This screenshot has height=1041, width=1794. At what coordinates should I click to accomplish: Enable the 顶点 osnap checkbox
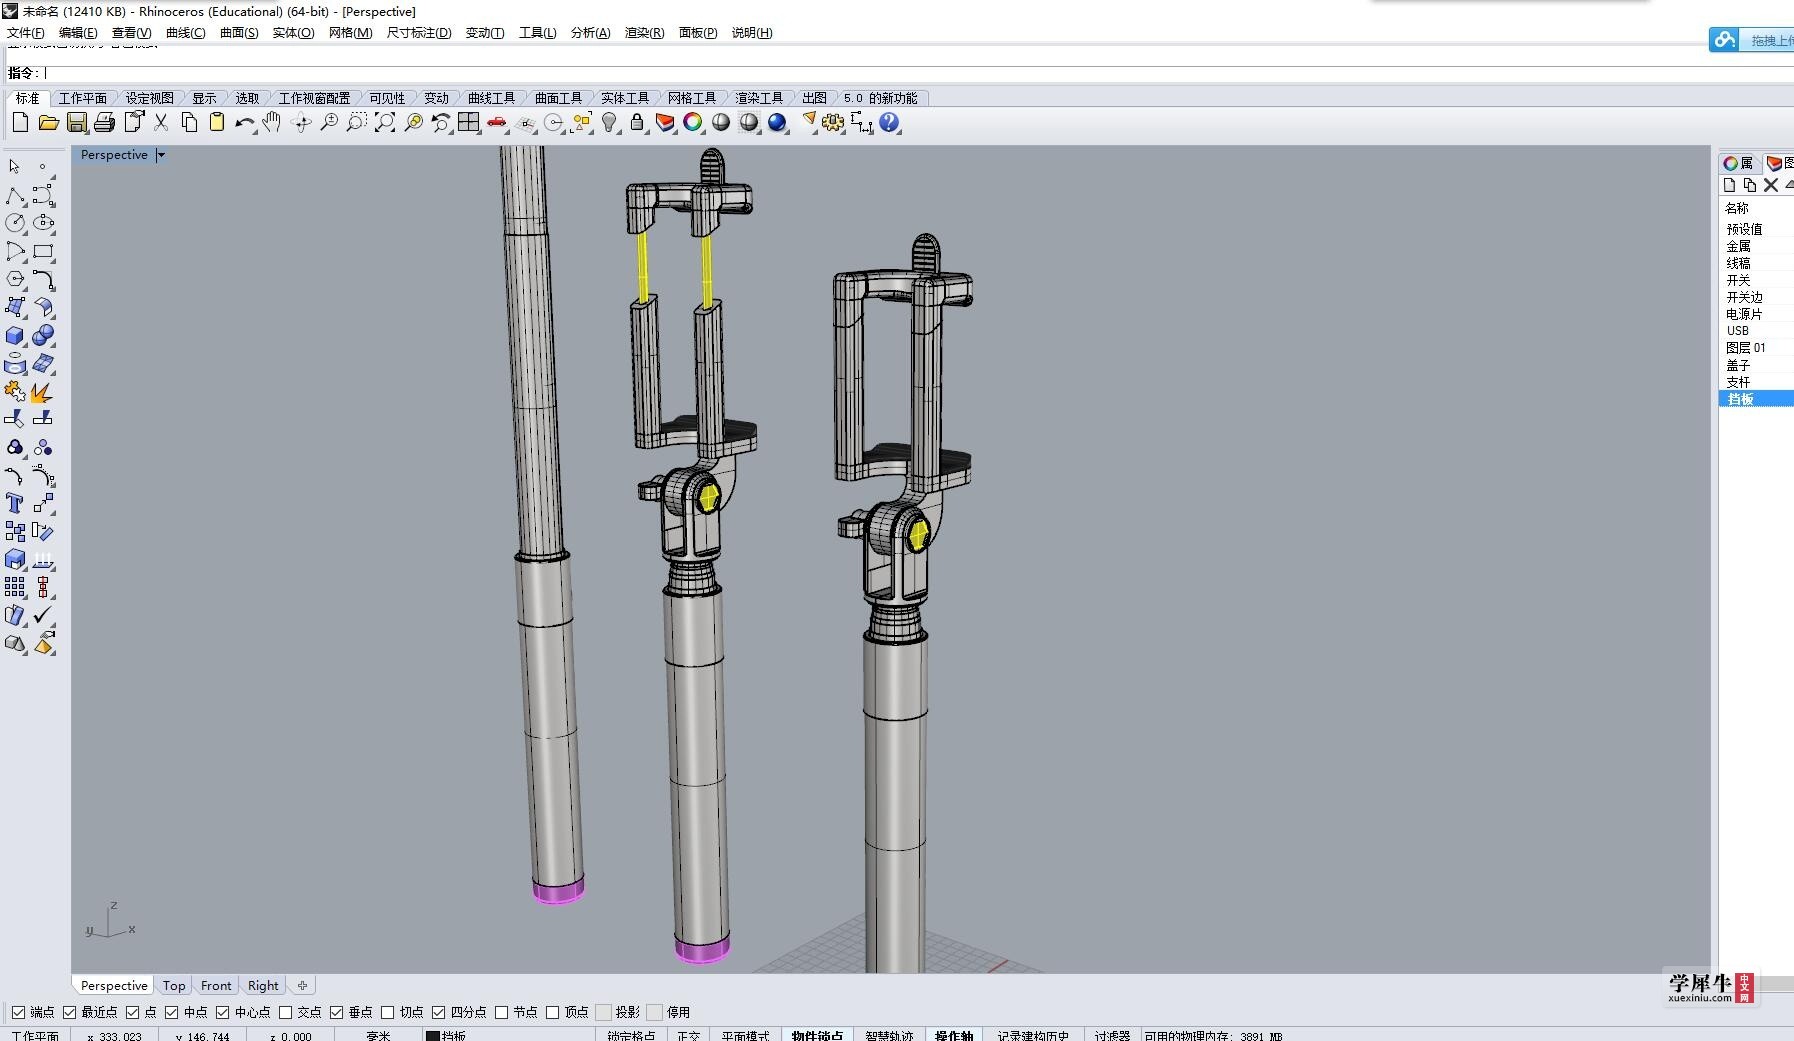(x=552, y=1012)
